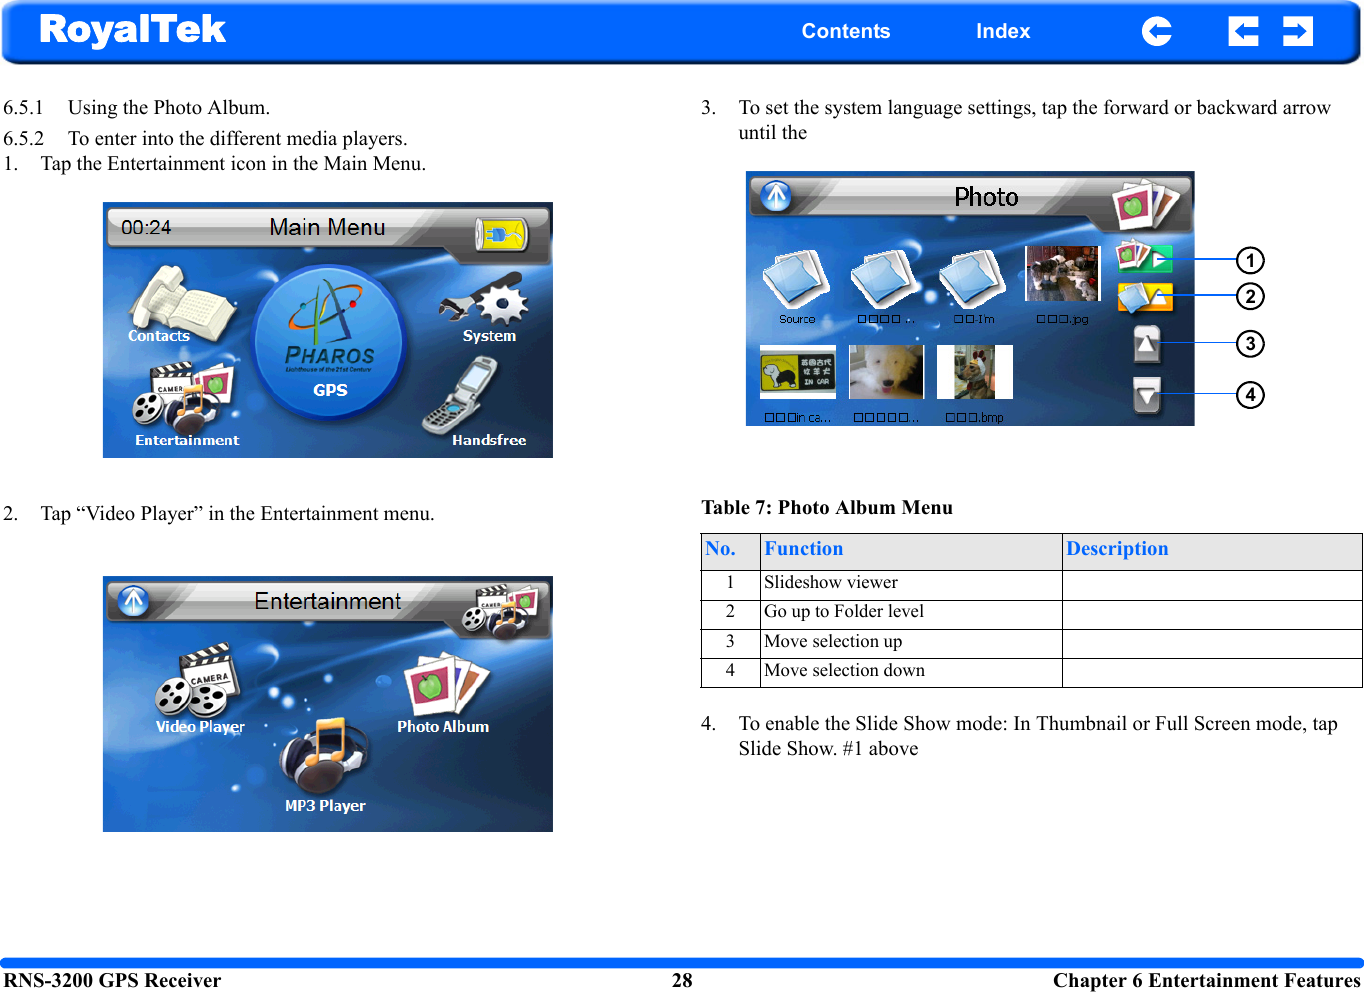
Task: Tap the Move selection down arrow
Action: click(1146, 395)
